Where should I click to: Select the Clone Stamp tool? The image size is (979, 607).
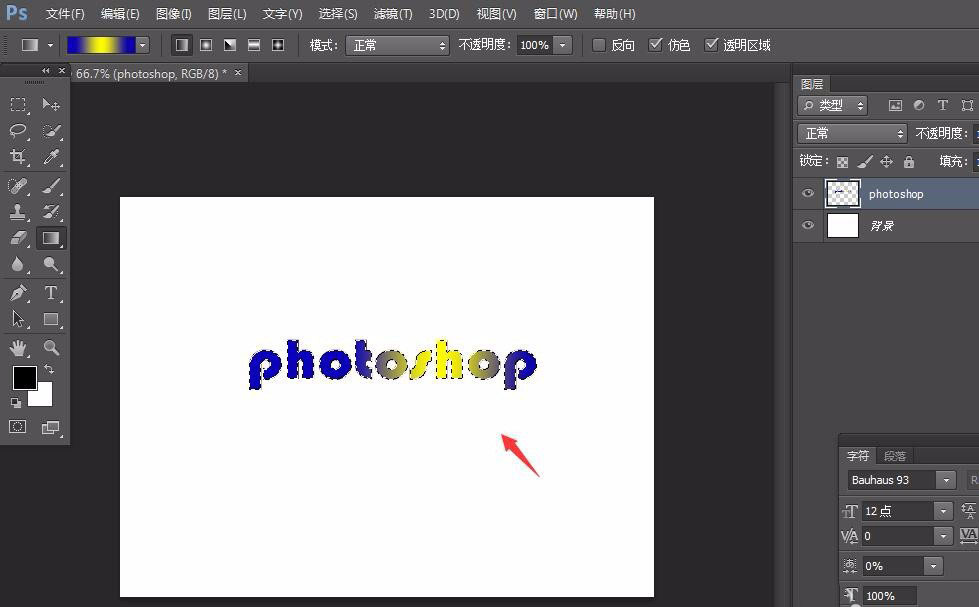[x=18, y=212]
